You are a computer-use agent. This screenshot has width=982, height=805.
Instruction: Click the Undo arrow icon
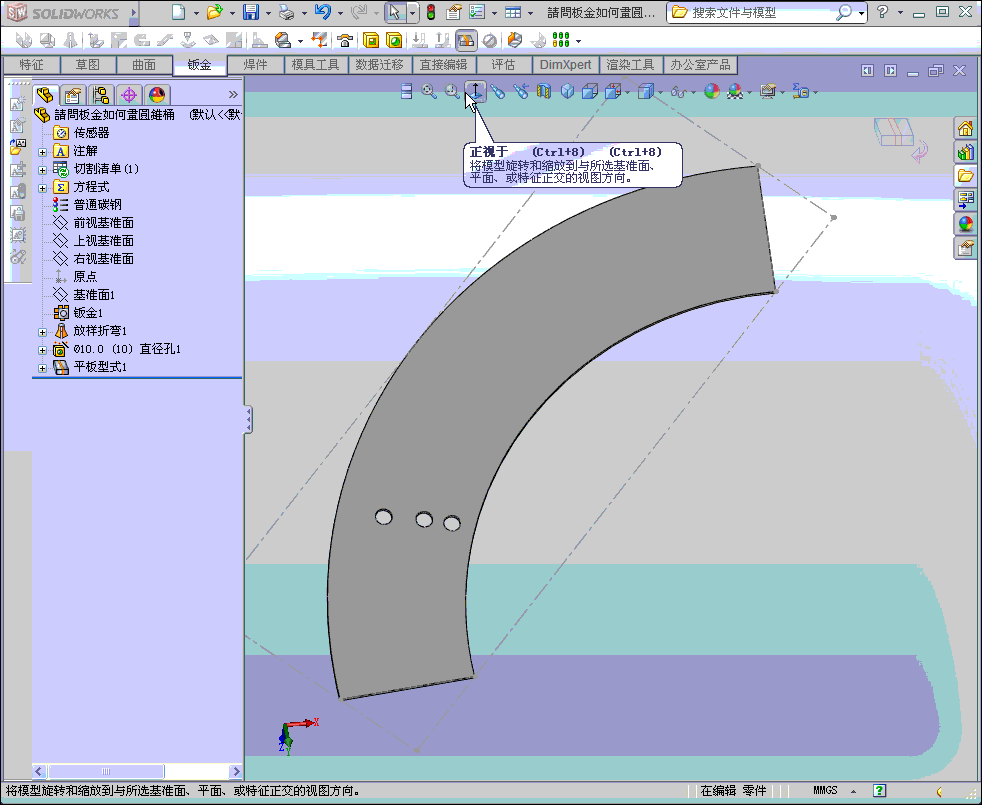pos(323,12)
